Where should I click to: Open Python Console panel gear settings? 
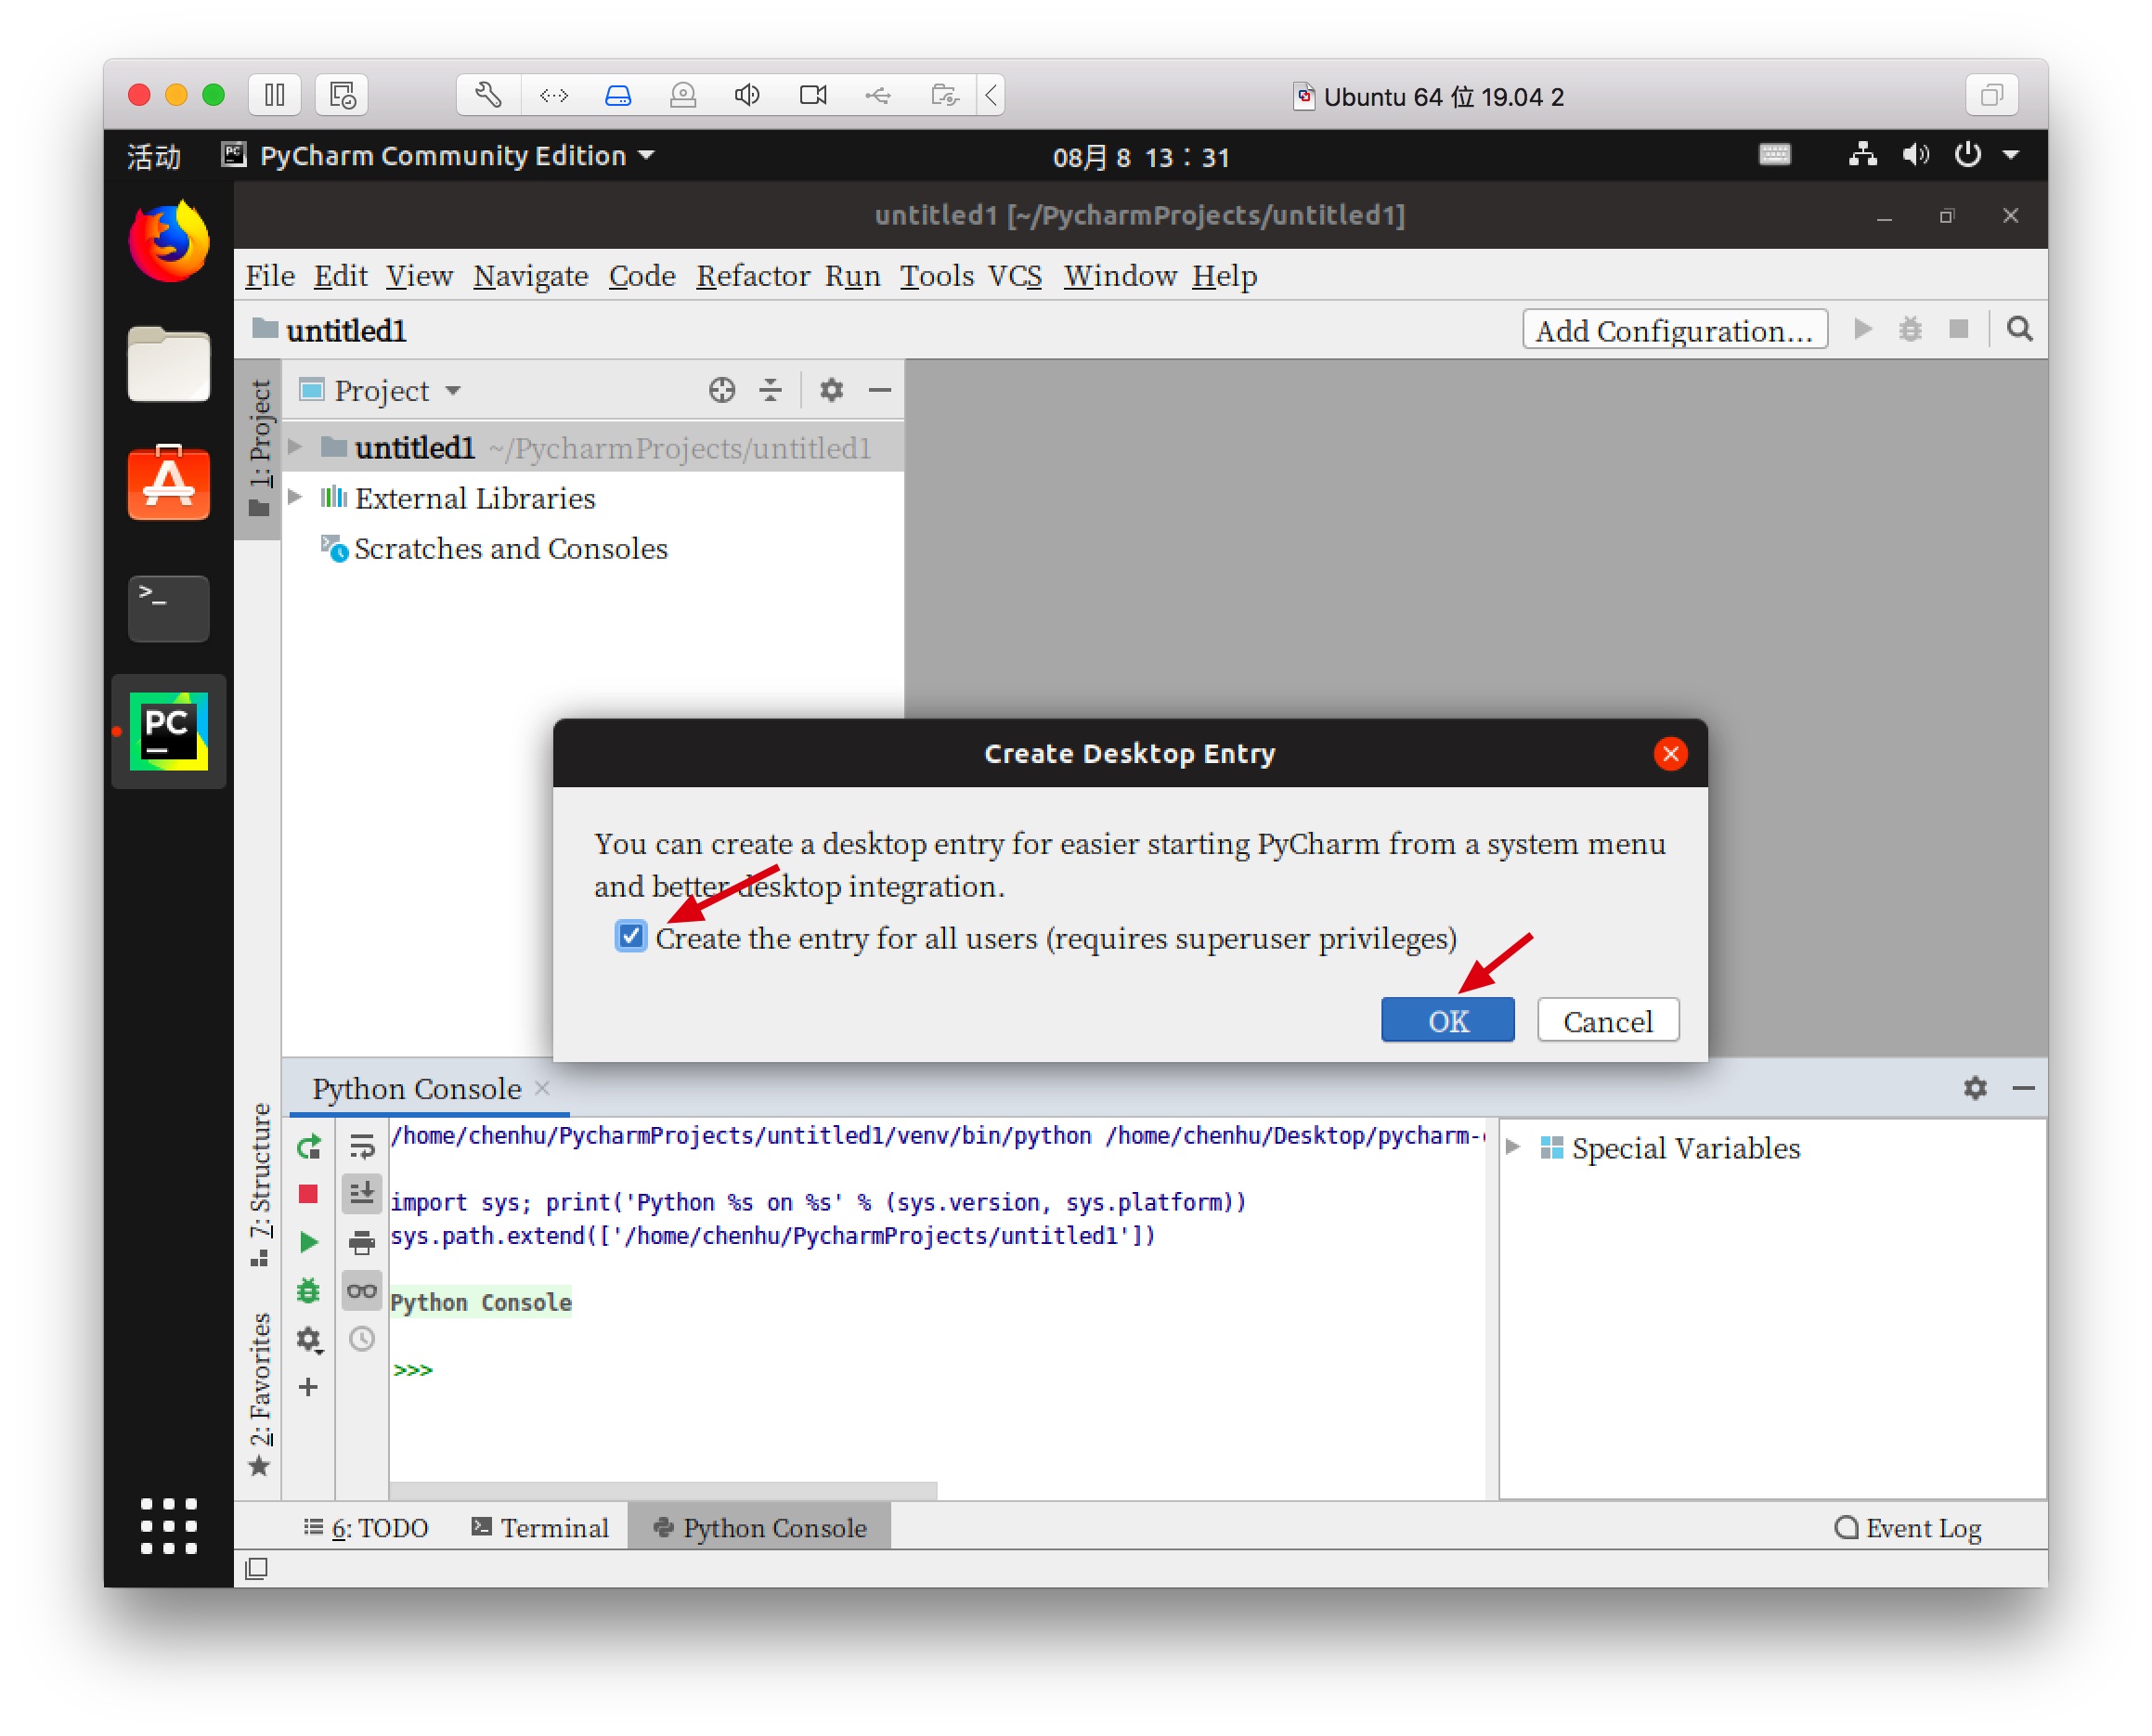(1975, 1087)
